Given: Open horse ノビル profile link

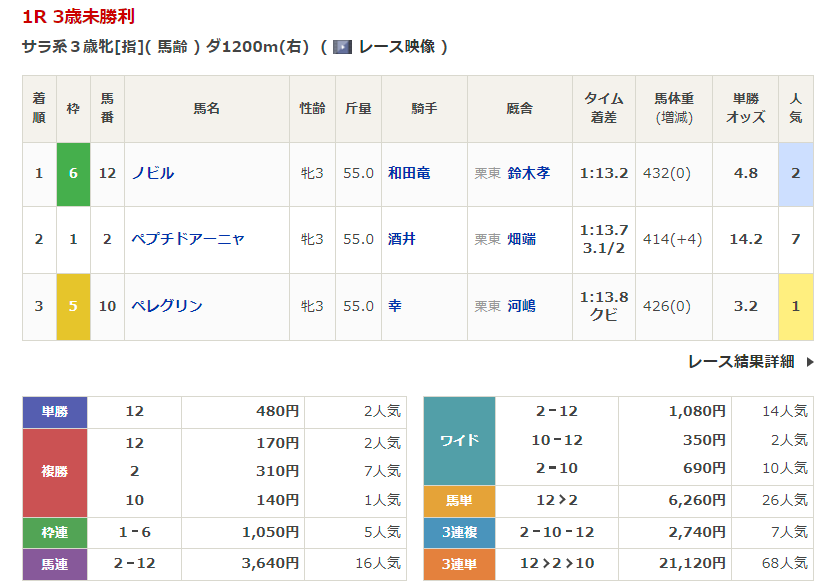Looking at the screenshot, I should pyautogui.click(x=153, y=173).
